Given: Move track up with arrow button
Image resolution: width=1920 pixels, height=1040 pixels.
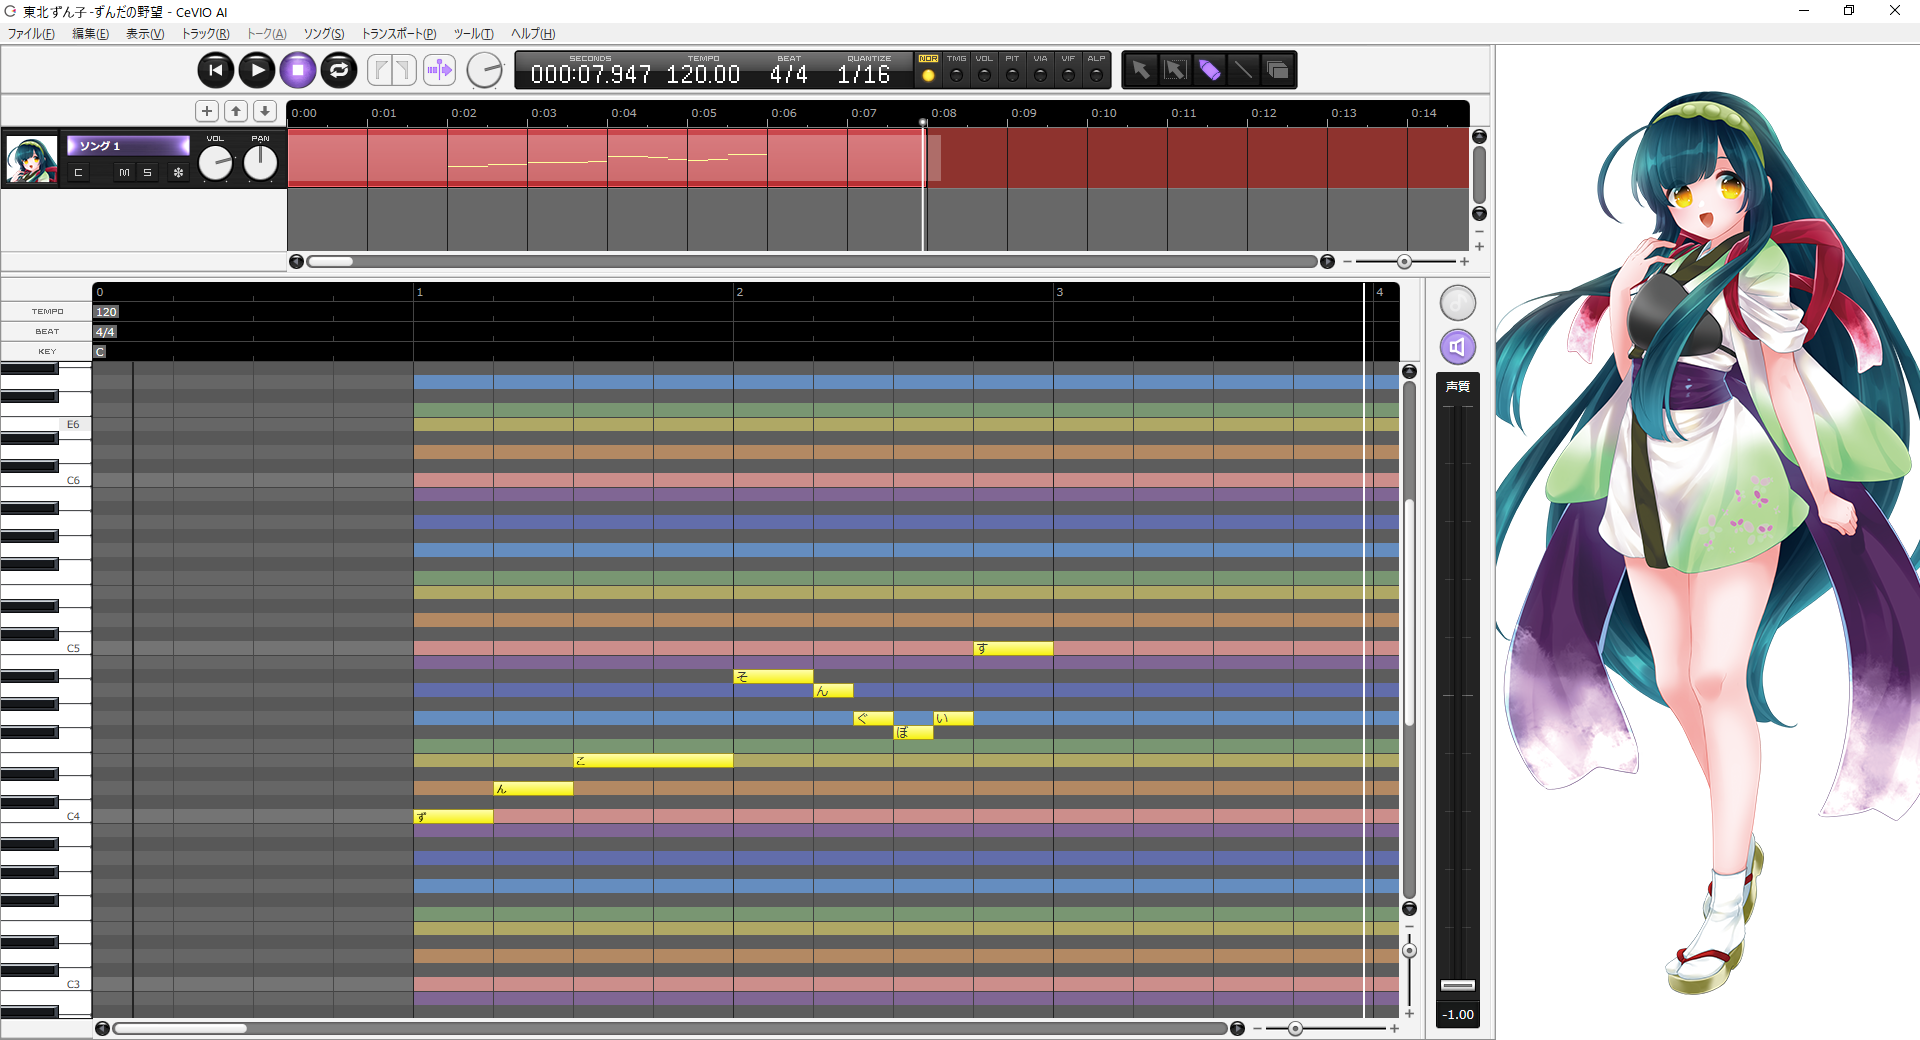Looking at the screenshot, I should 236,111.
